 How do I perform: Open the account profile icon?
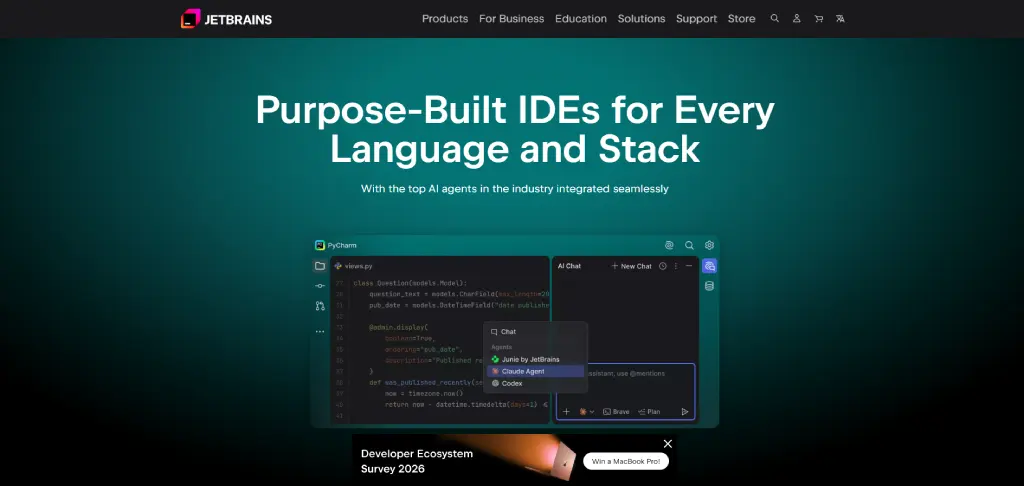tap(797, 18)
